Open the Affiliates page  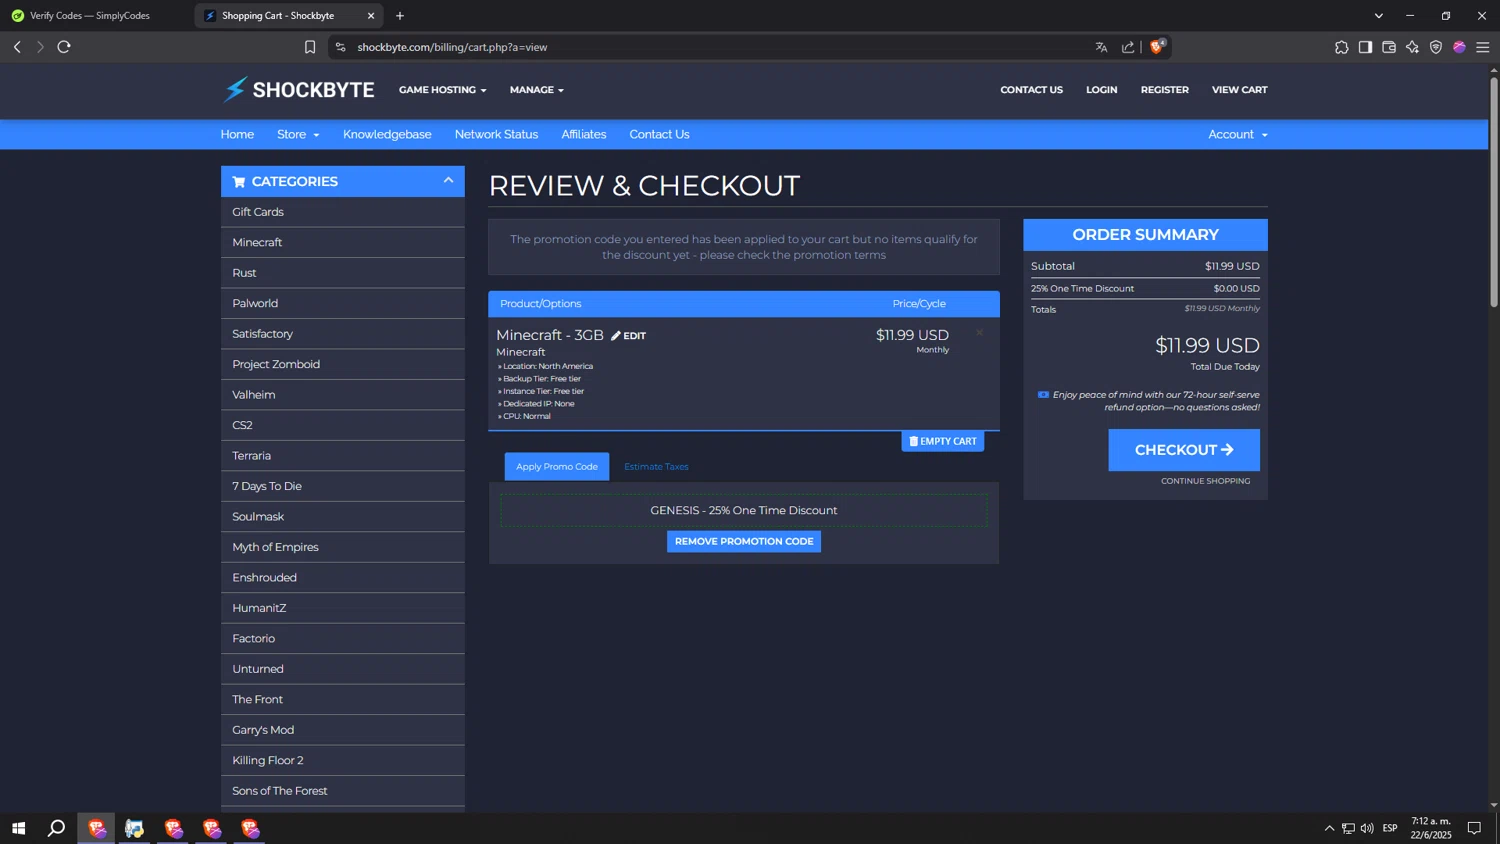(584, 134)
